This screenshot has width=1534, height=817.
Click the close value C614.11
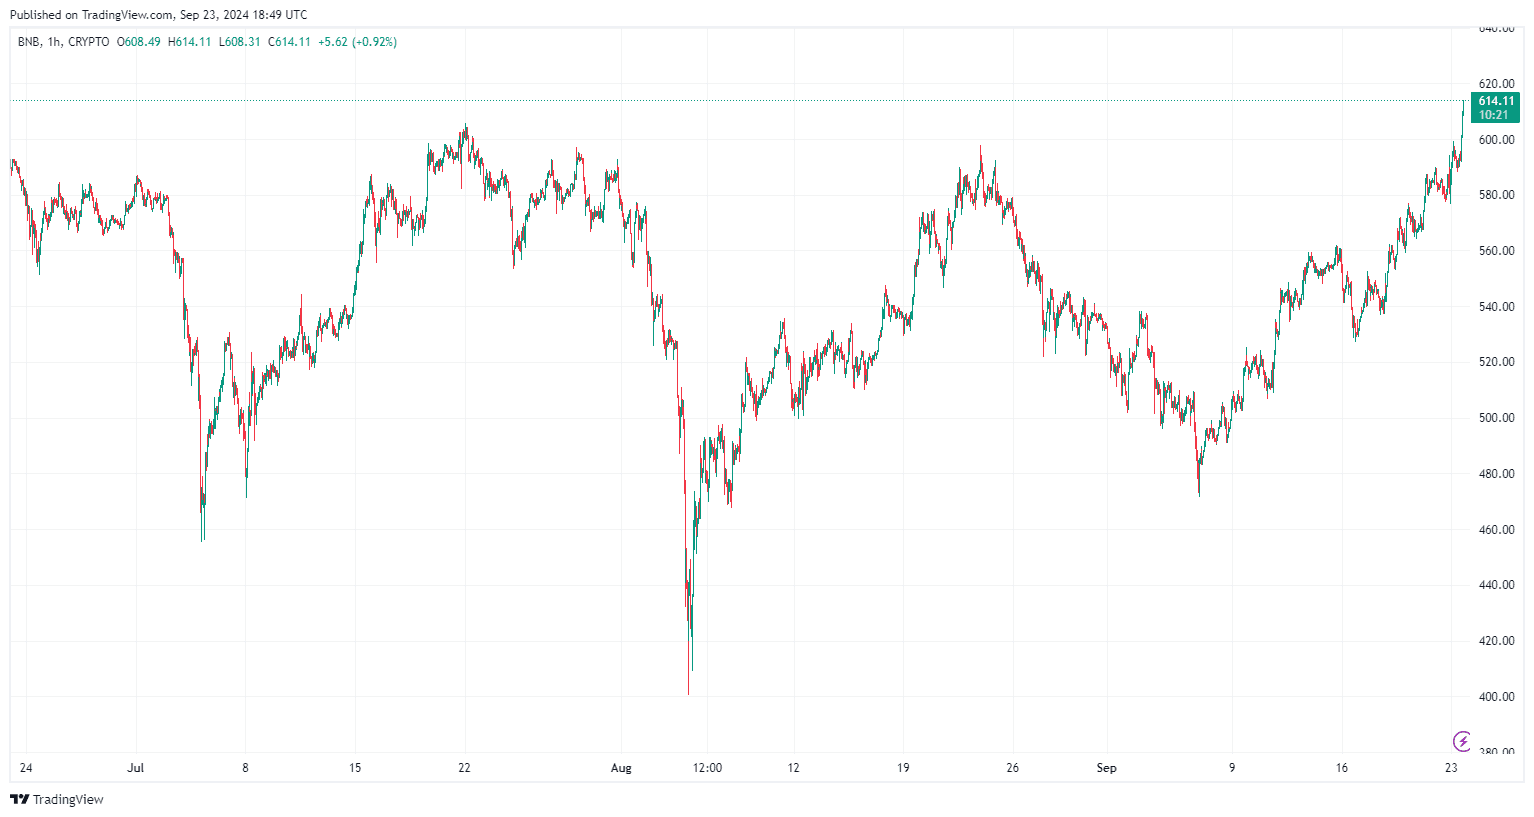click(290, 42)
